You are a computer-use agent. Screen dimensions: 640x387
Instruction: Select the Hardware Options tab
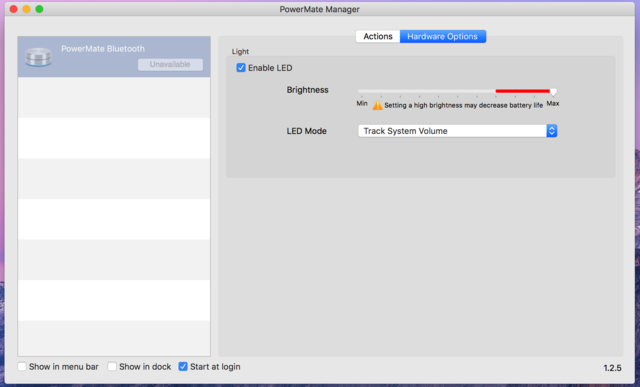pos(443,36)
